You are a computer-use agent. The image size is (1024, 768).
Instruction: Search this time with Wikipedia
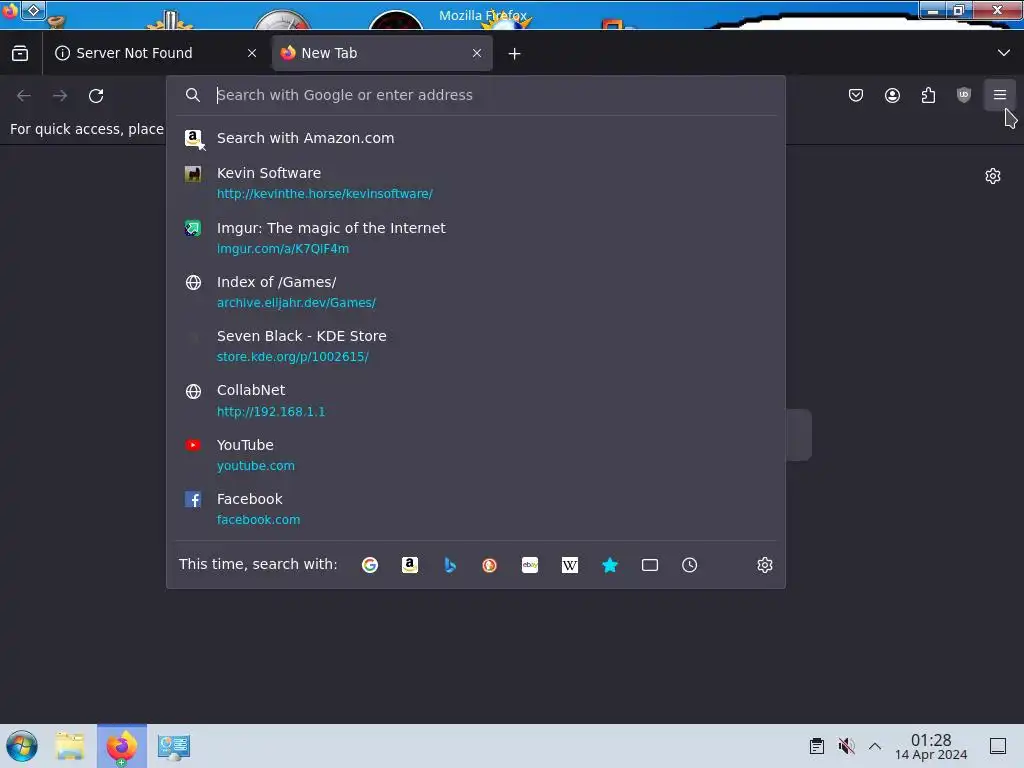point(569,565)
